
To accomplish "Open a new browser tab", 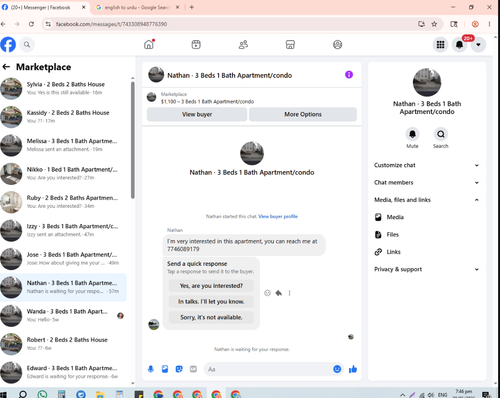I will (x=192, y=7).
